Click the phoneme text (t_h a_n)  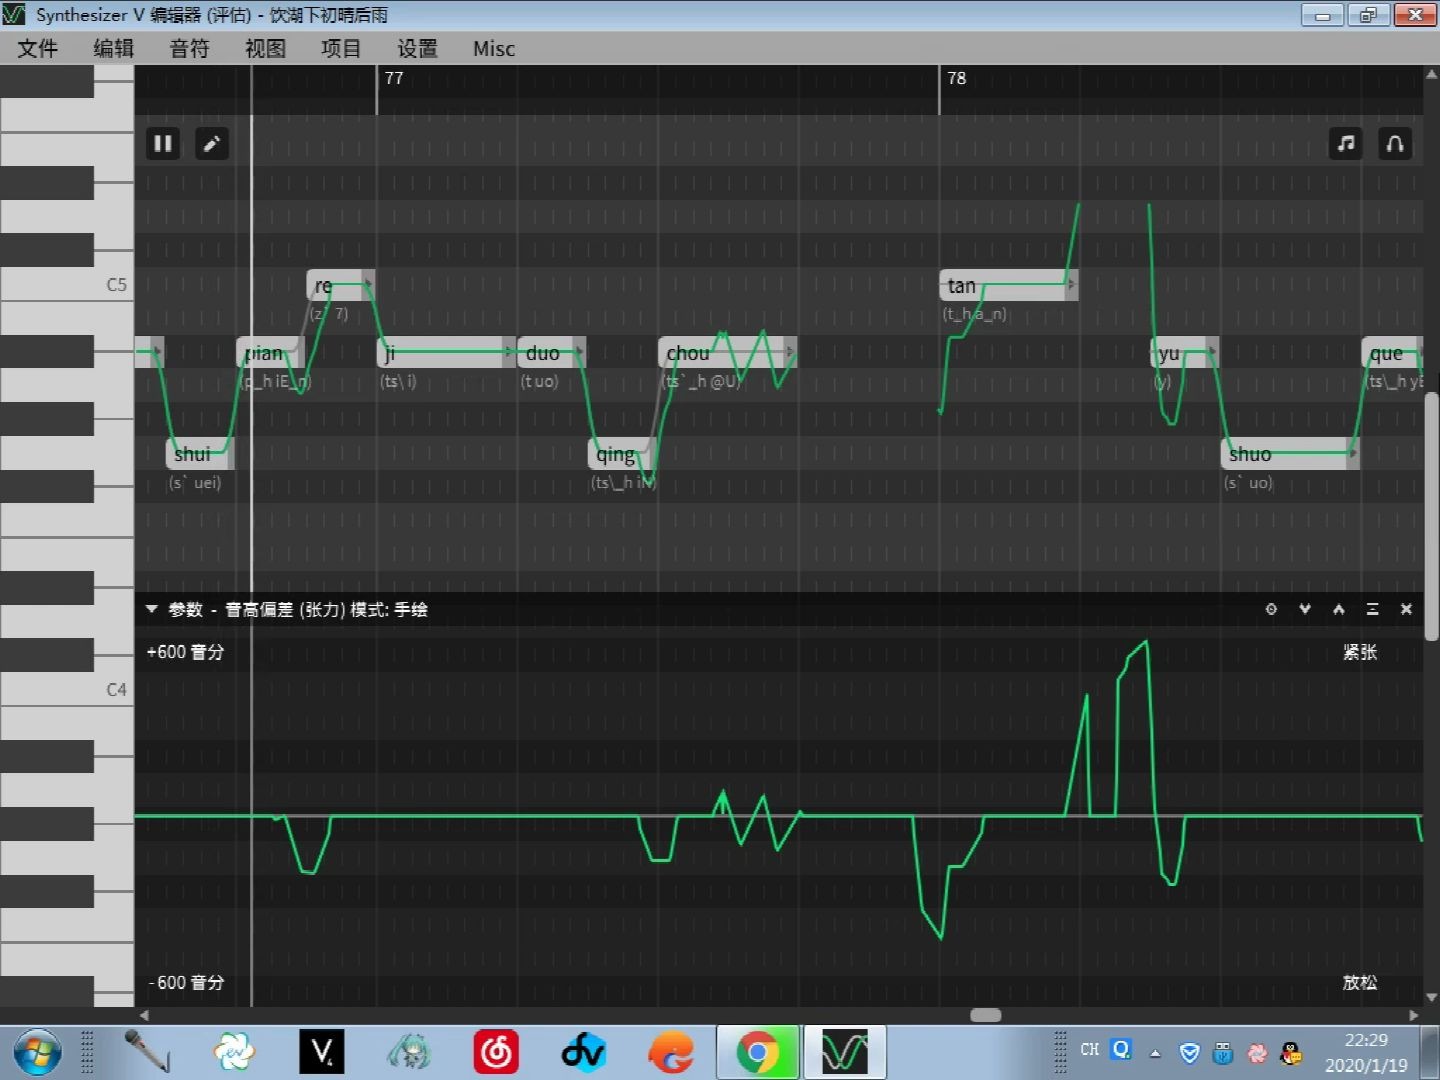click(975, 314)
